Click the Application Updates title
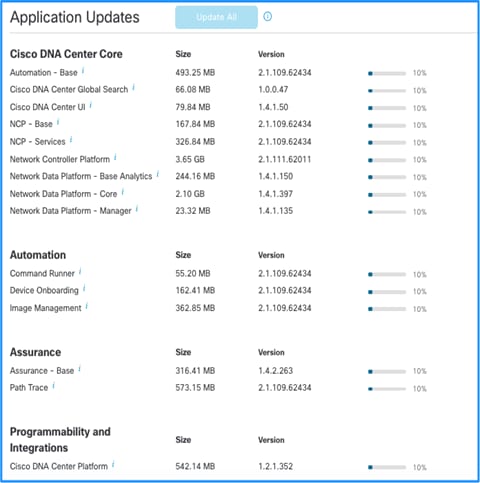480x483 pixels. 75,17
